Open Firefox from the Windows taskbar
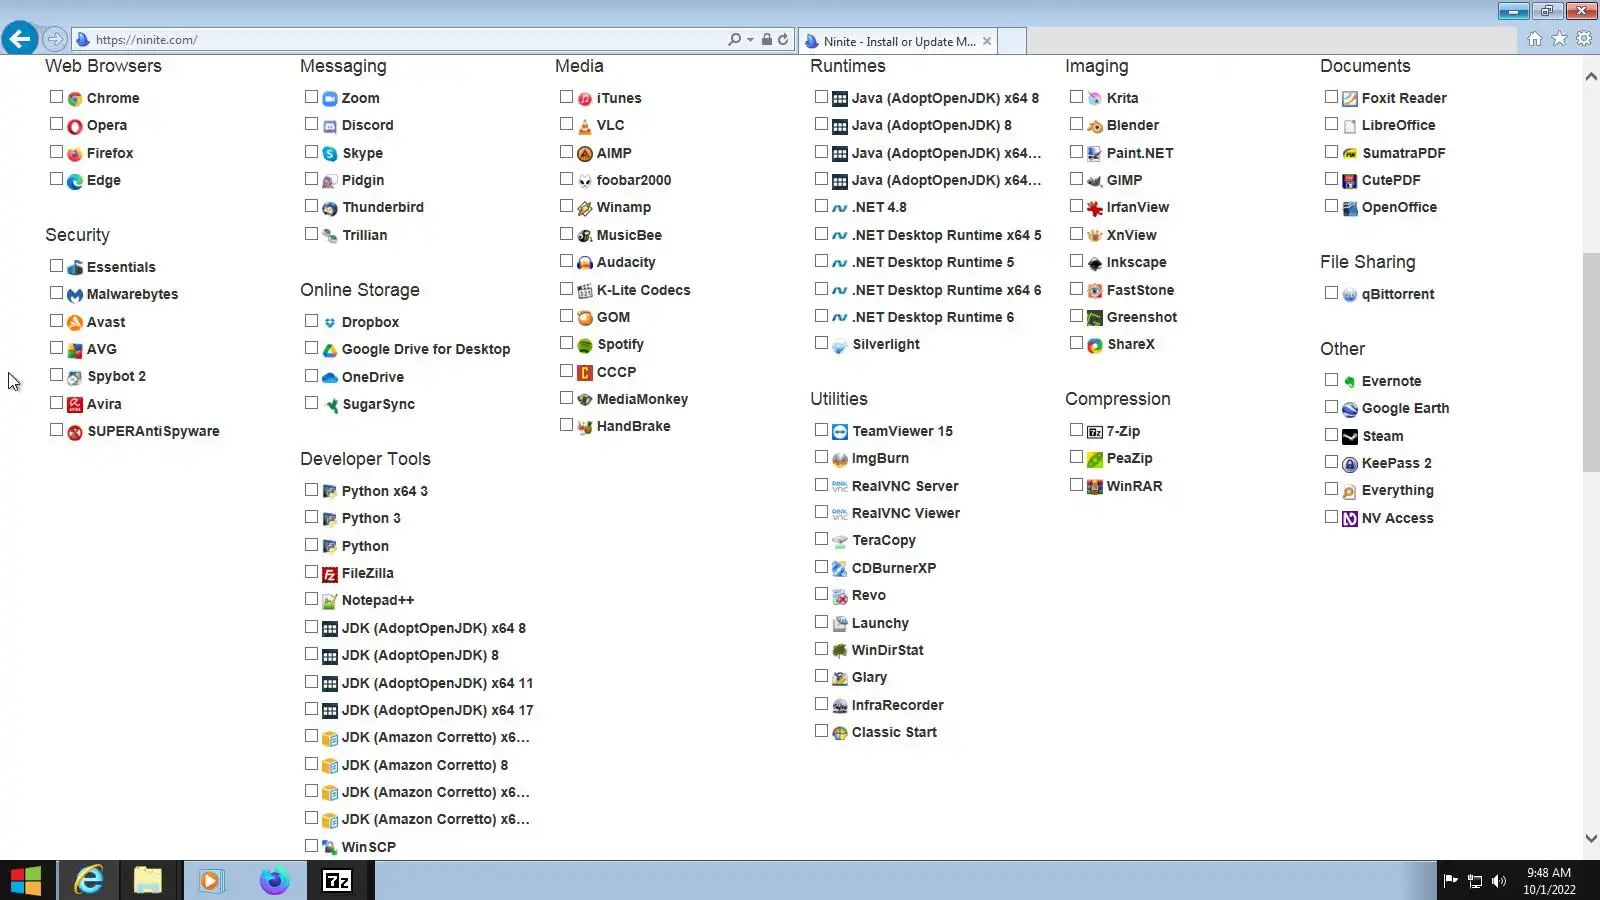This screenshot has width=1600, height=900. point(274,881)
